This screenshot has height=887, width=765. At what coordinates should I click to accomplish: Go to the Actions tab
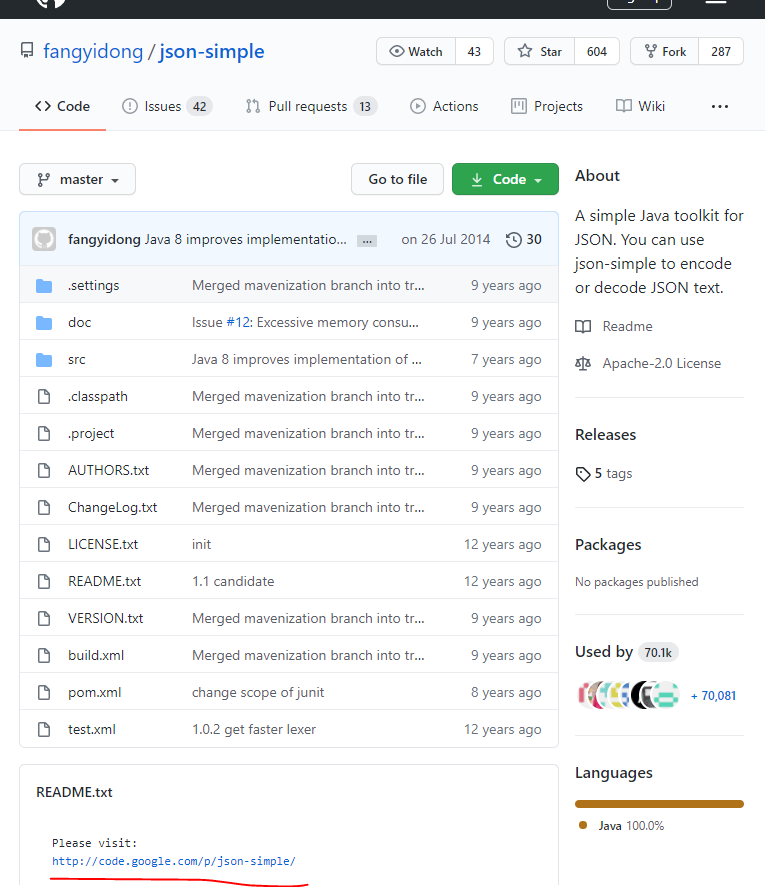pyautogui.click(x=444, y=106)
